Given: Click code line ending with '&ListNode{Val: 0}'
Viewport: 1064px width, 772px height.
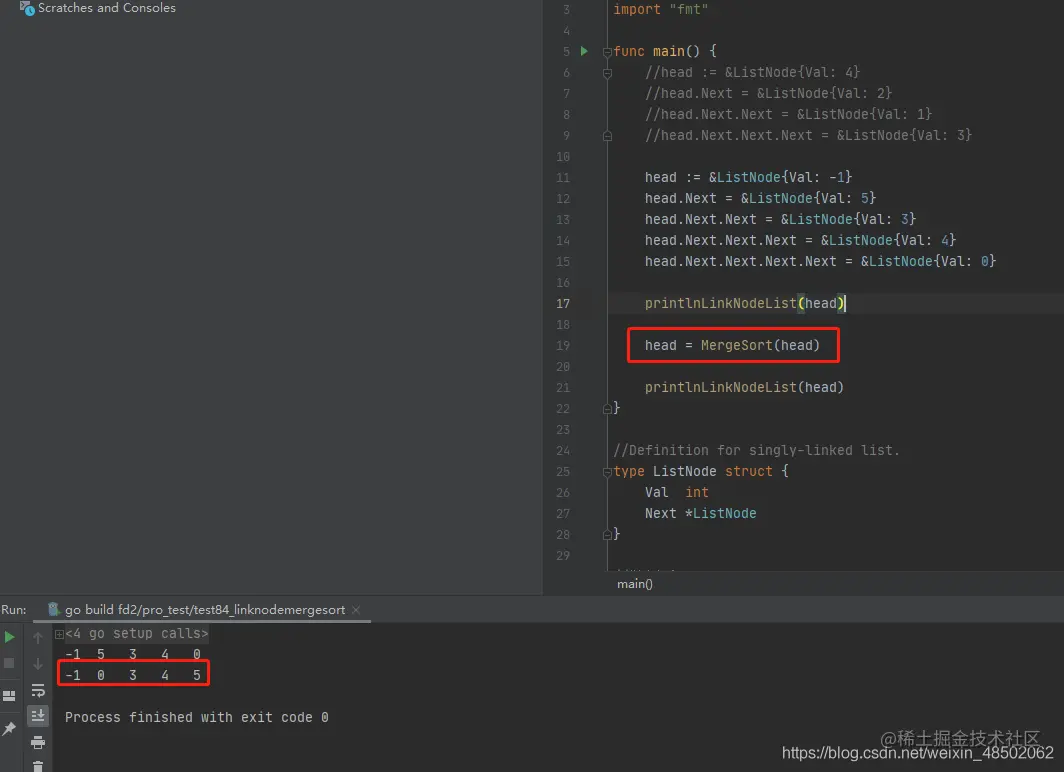Looking at the screenshot, I should tap(820, 261).
